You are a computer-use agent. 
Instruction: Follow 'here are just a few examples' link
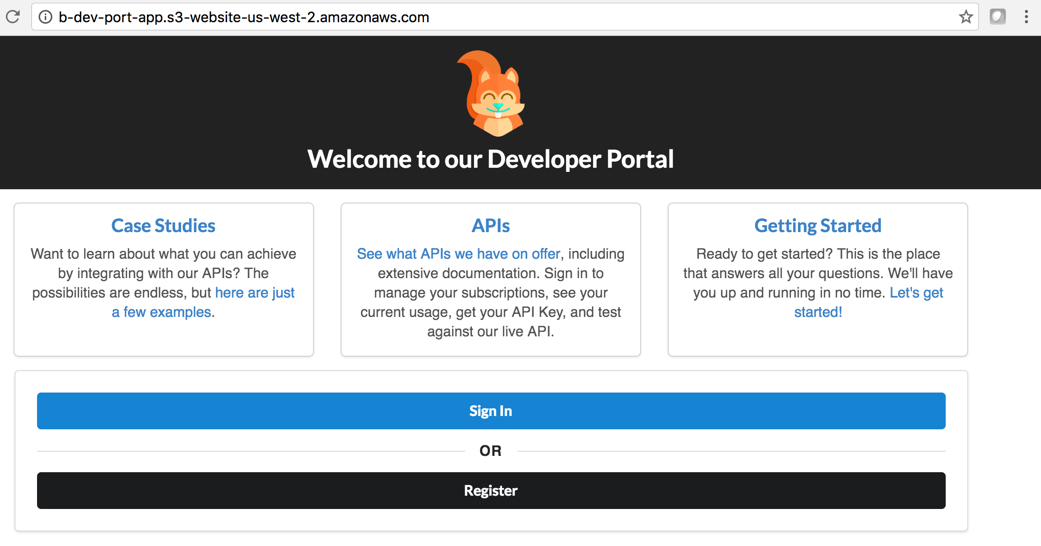203,302
